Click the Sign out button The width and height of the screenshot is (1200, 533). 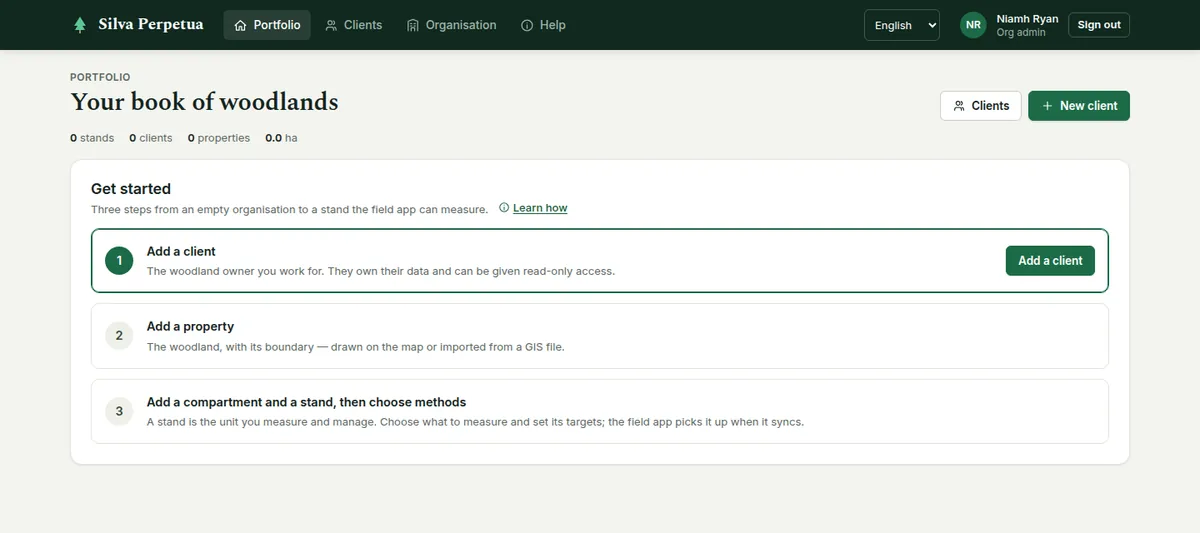(1099, 25)
